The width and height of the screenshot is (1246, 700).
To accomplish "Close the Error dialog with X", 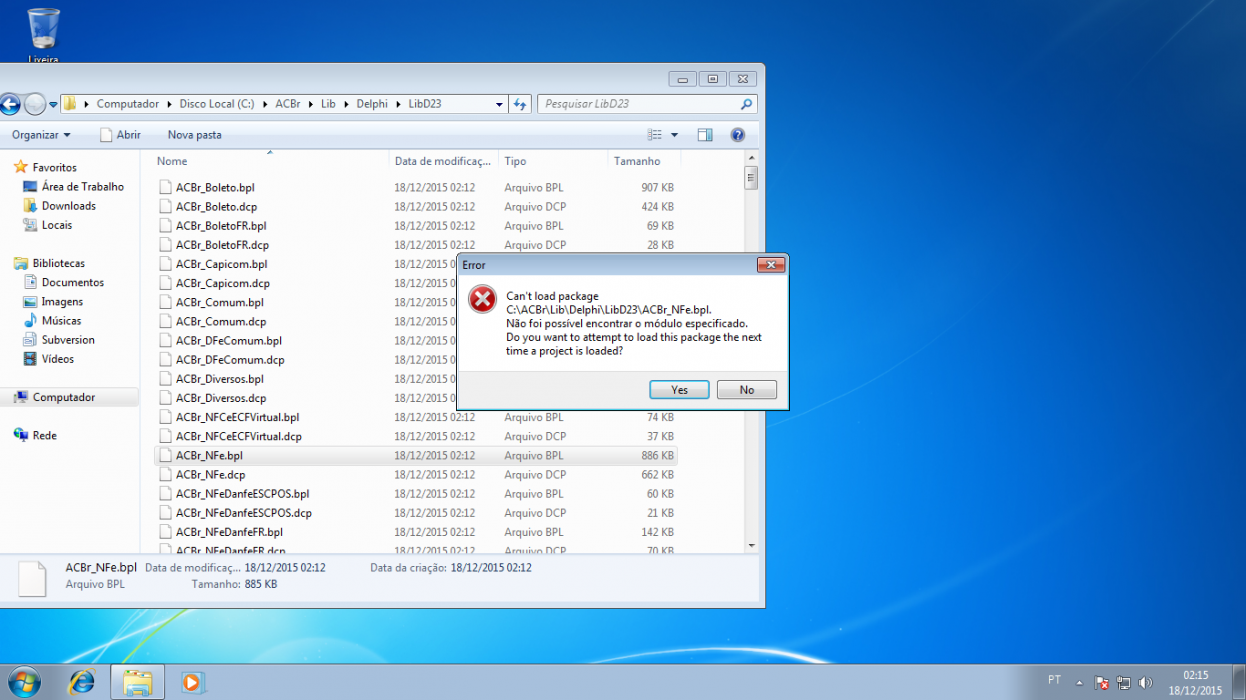I will pos(770,265).
